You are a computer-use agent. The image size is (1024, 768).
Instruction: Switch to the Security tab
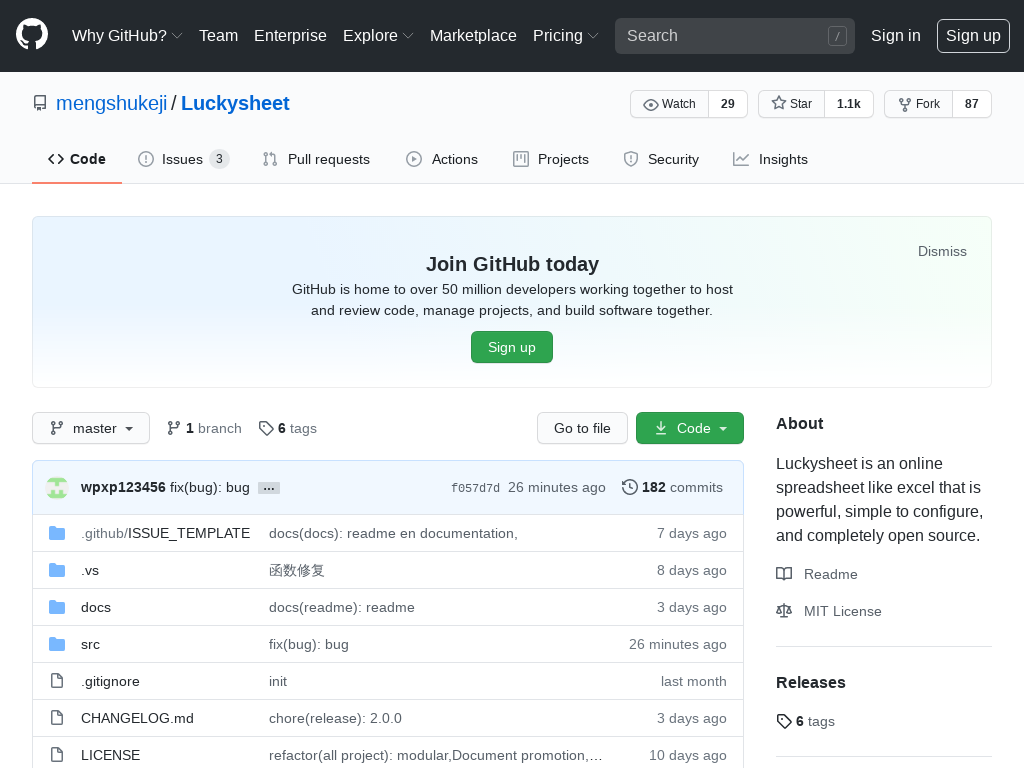point(661,159)
